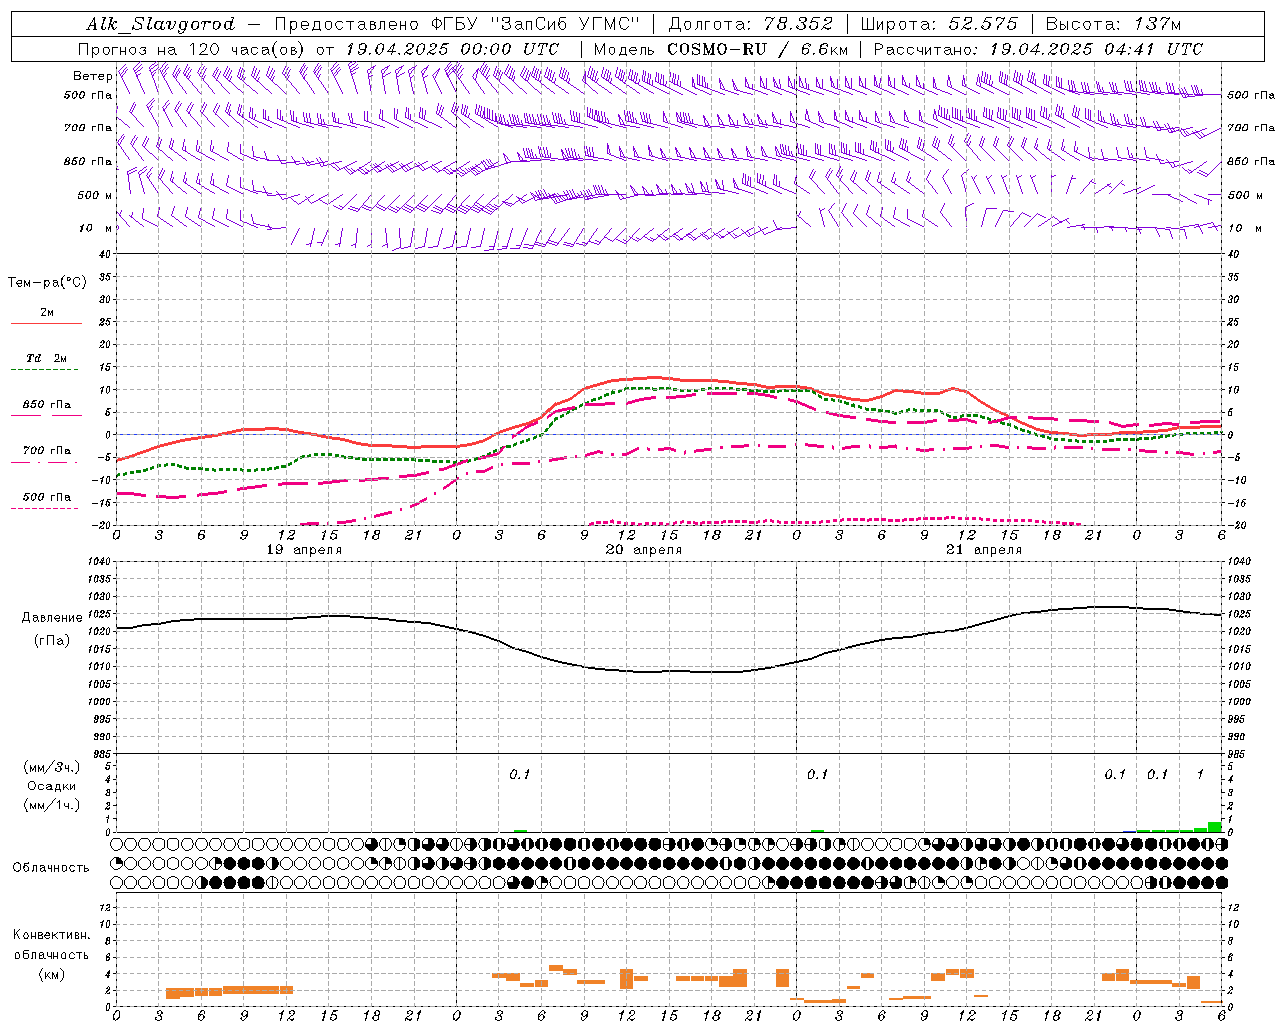Screen dimensions: 1280x1024
Task: Click the station title Alk_Slavgorod
Action: 161,24
